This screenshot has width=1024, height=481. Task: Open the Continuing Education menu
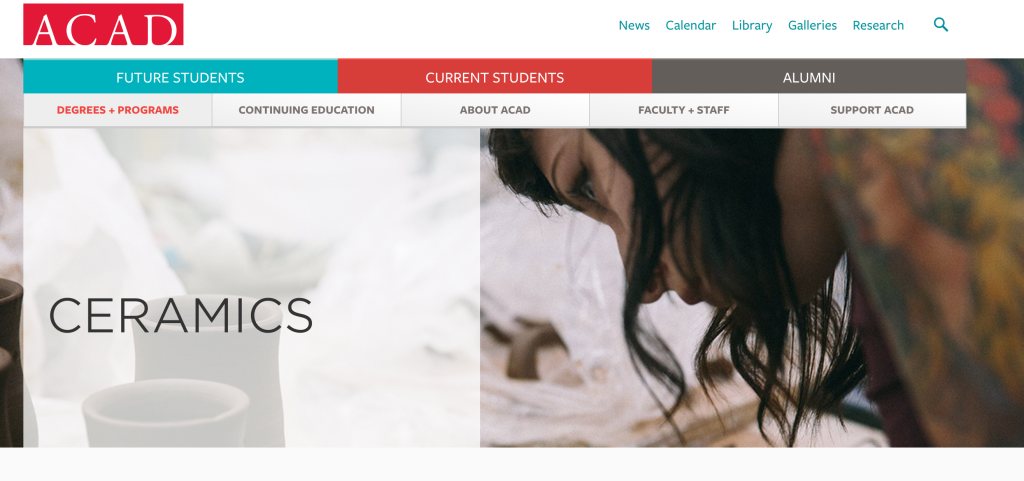tap(306, 110)
